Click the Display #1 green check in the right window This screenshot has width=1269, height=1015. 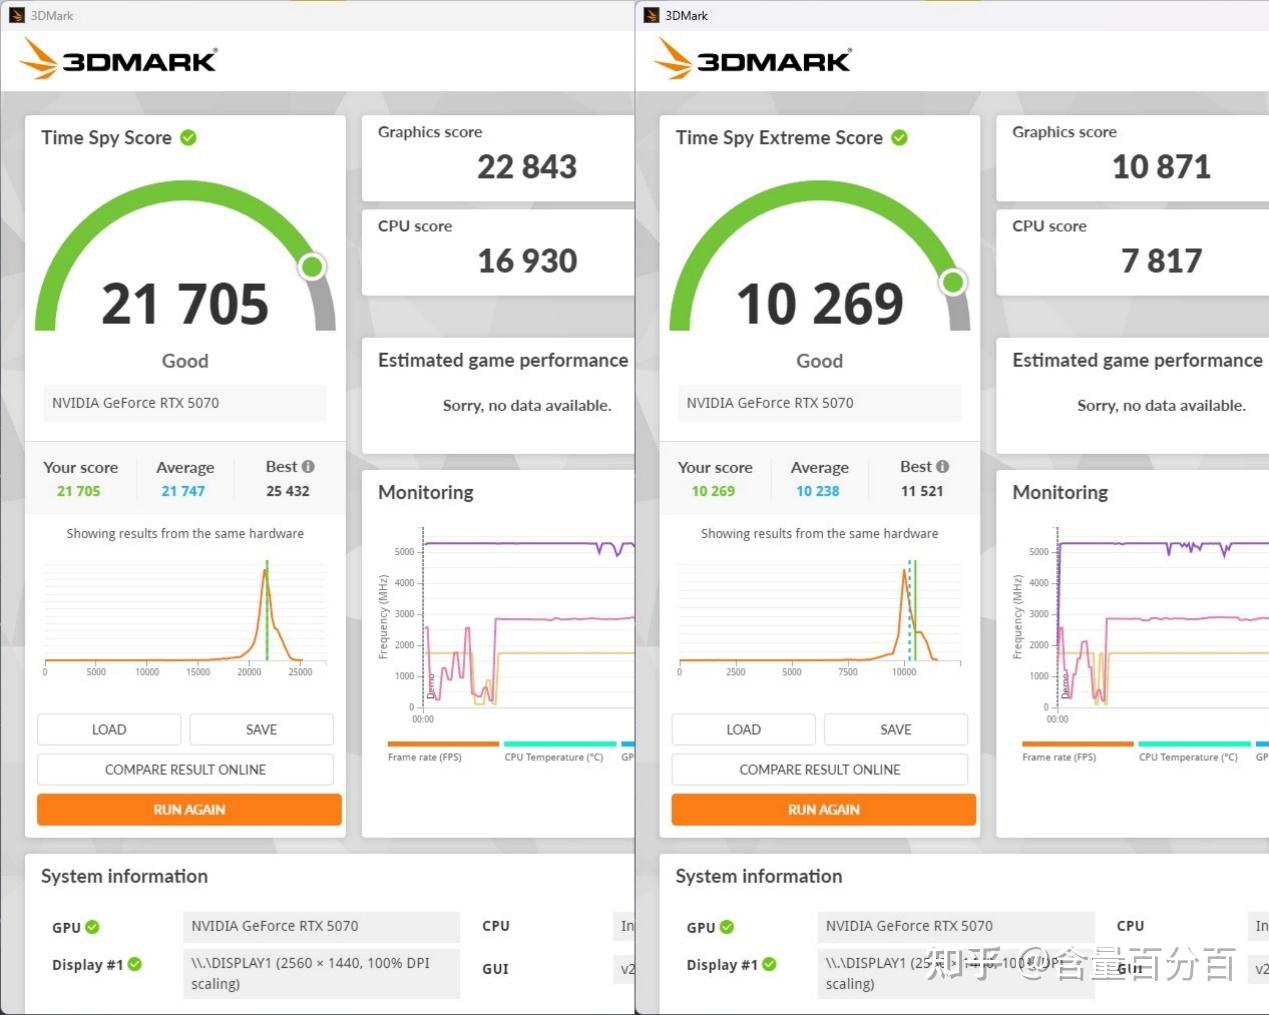[x=769, y=964]
